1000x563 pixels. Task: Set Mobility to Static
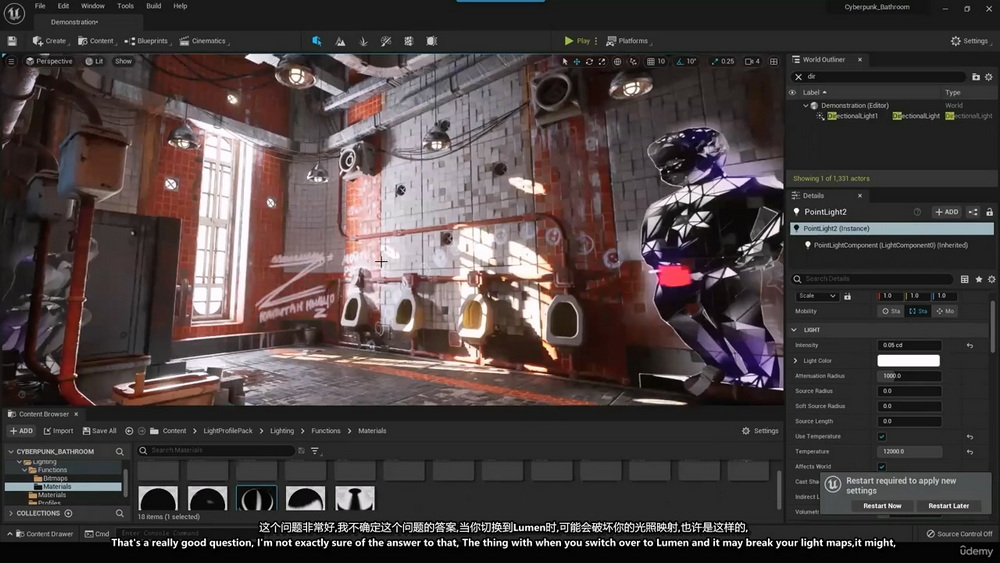[x=891, y=311]
